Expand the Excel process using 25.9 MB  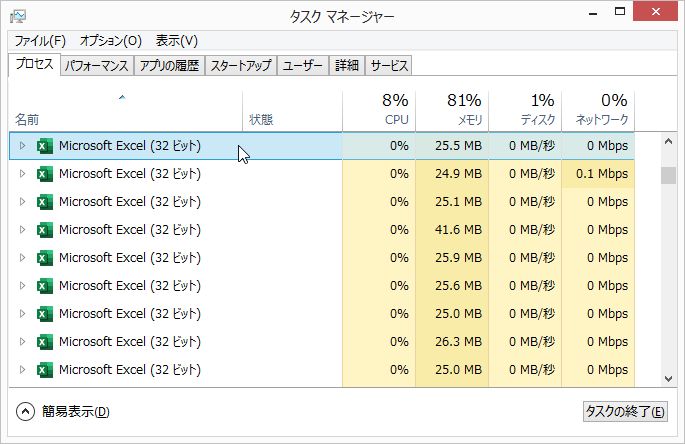point(22,257)
